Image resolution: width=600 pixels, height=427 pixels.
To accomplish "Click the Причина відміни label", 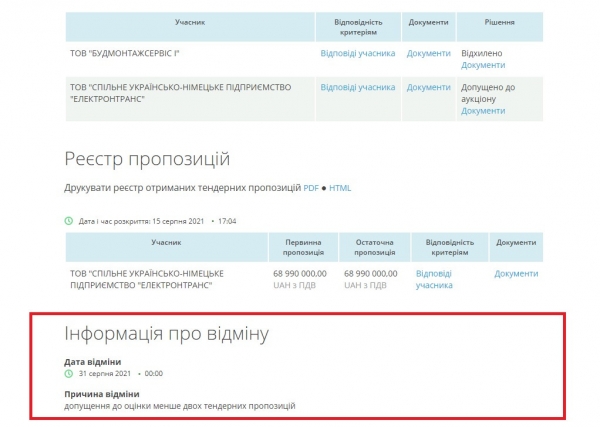I will pos(101,394).
